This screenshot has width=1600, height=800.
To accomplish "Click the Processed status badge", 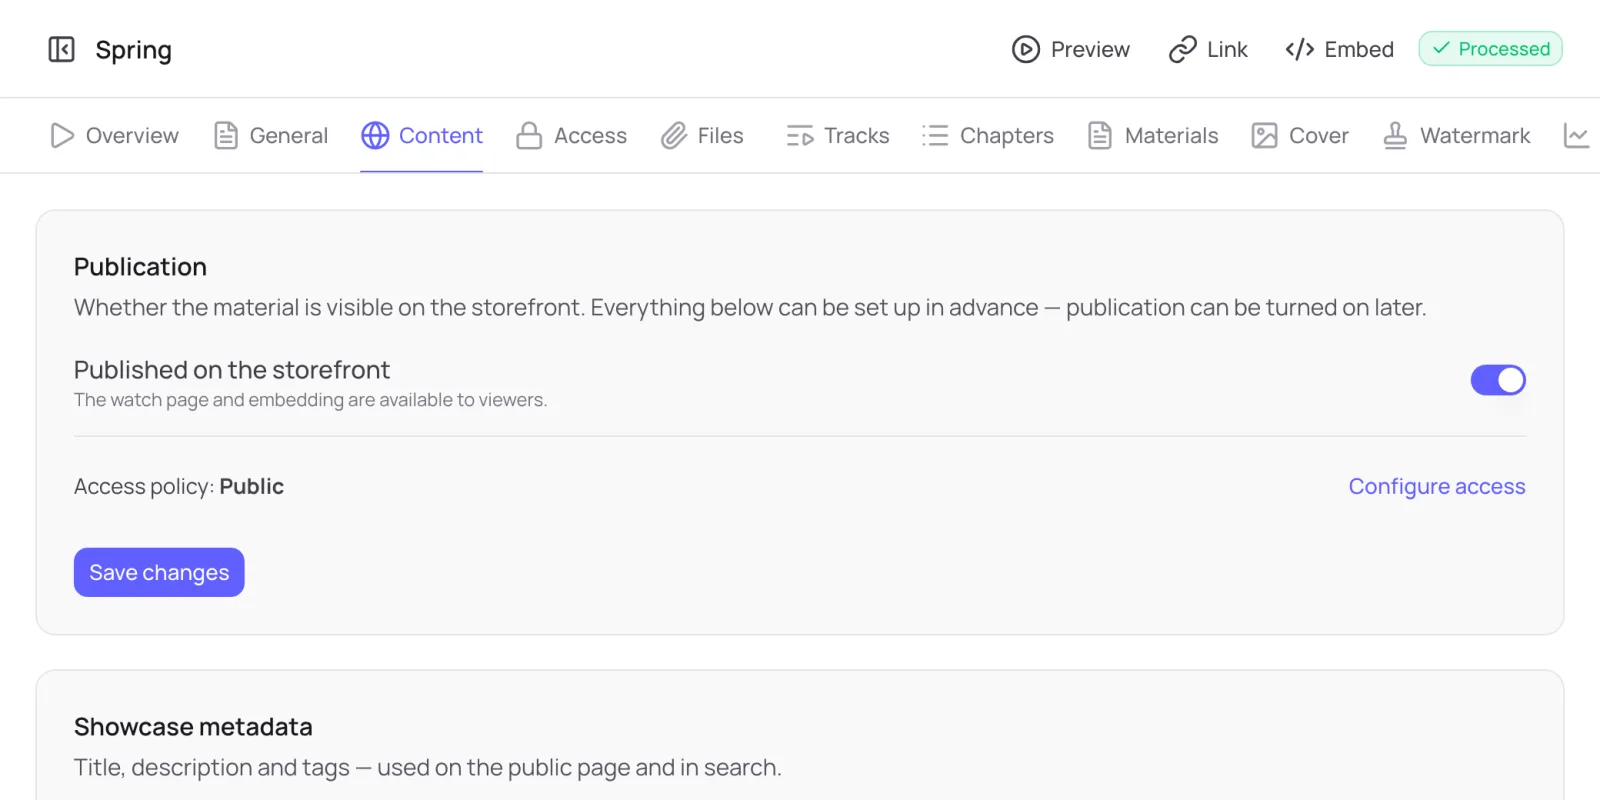I will [x=1490, y=49].
